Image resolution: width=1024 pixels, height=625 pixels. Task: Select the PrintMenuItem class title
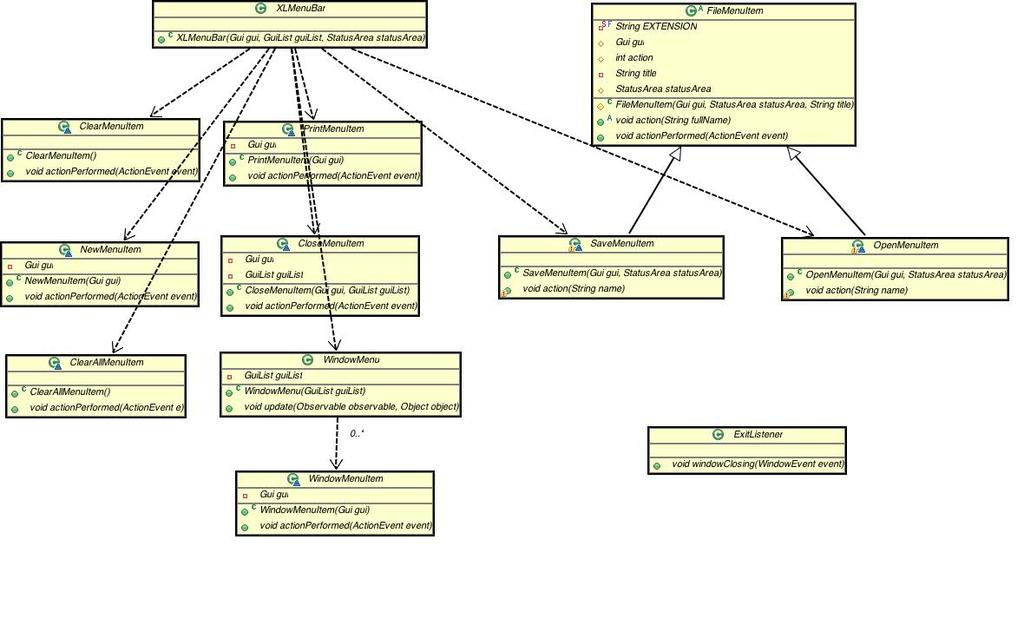coord(334,129)
